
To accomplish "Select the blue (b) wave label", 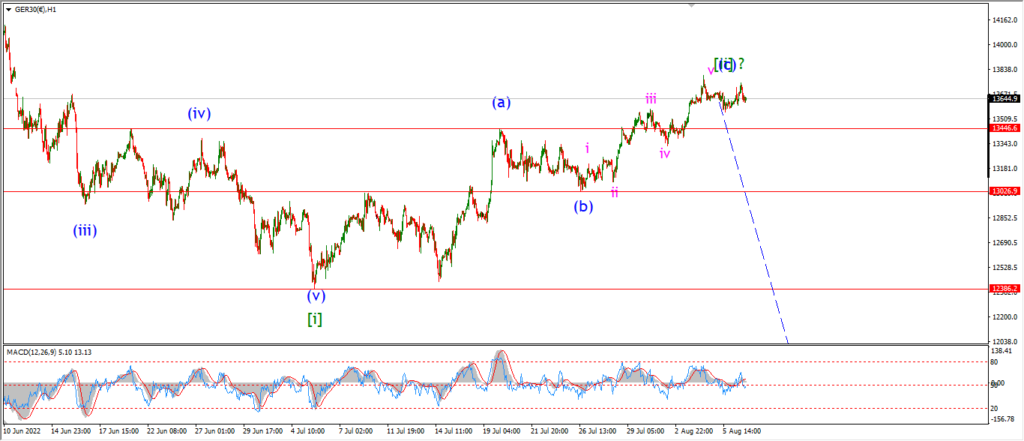I will (583, 206).
